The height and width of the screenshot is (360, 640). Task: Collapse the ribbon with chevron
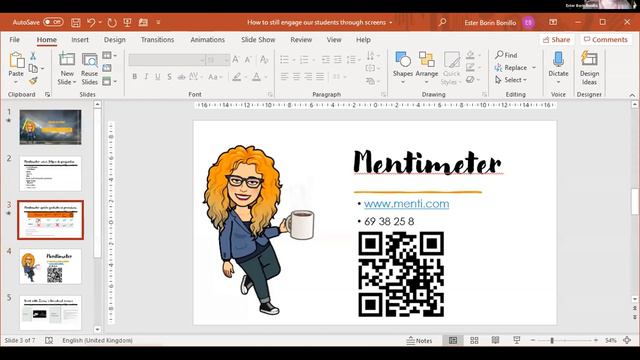pyautogui.click(x=632, y=95)
